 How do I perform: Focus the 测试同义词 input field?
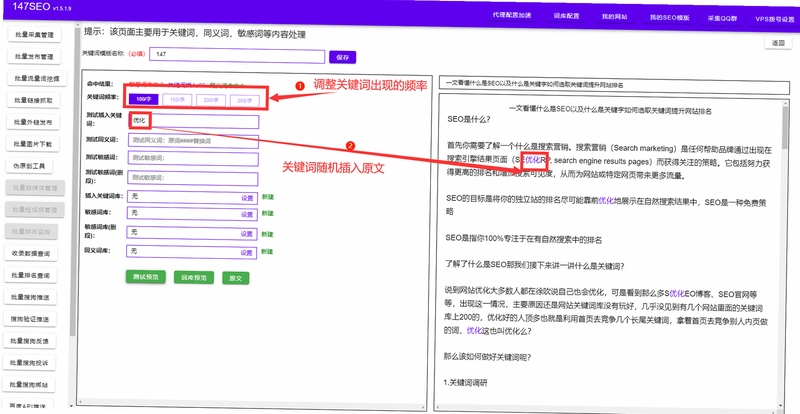coord(193,140)
